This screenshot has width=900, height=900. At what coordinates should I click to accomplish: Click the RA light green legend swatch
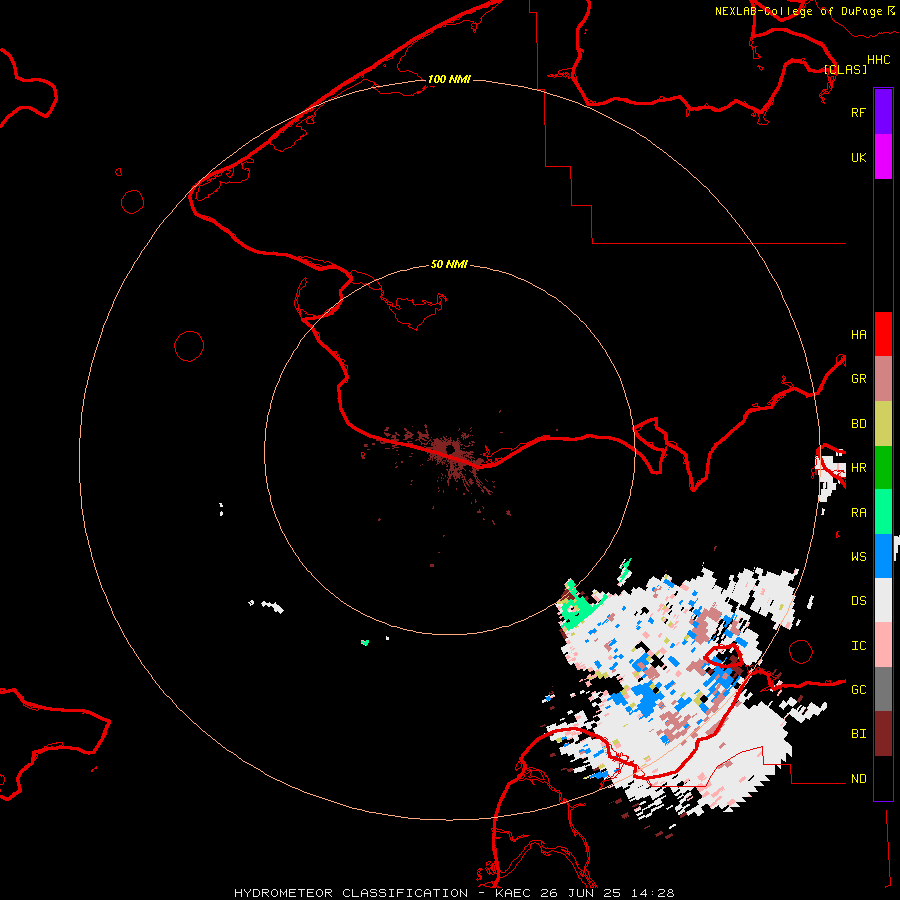[x=883, y=512]
